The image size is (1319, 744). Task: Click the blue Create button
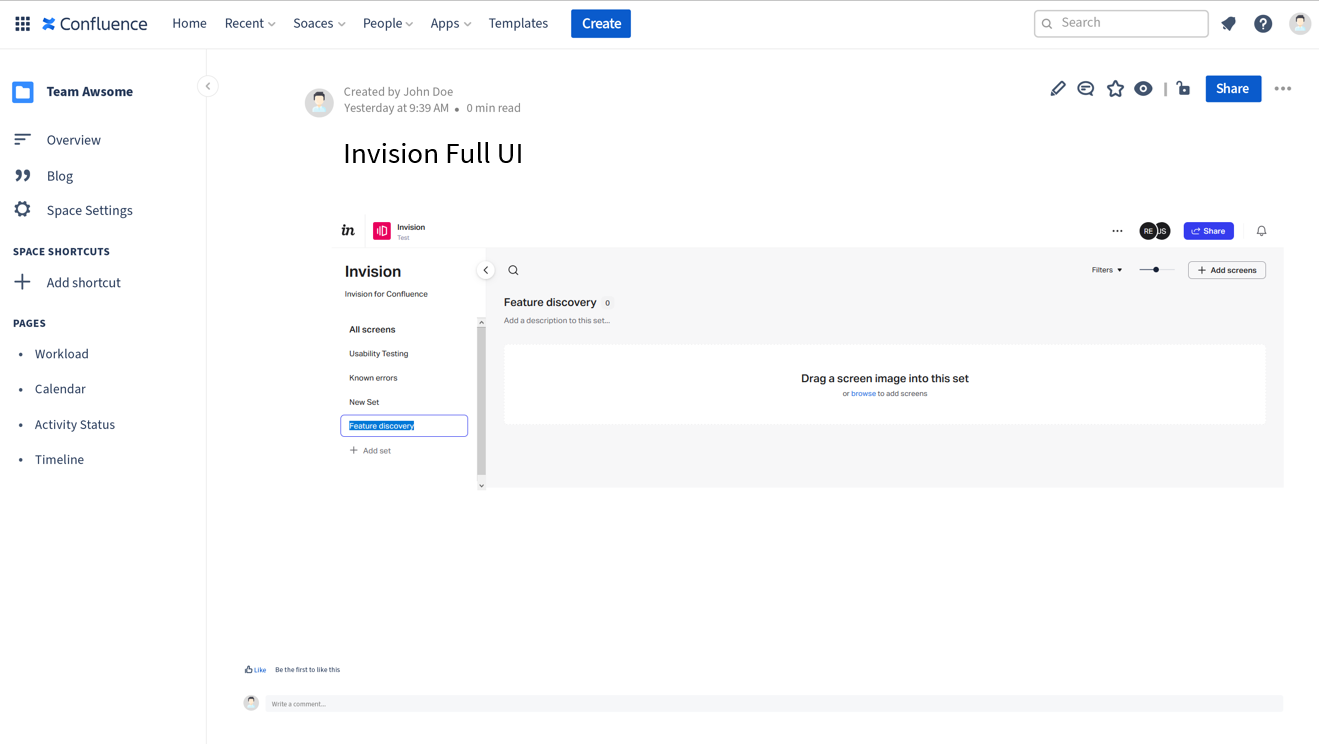(x=600, y=23)
